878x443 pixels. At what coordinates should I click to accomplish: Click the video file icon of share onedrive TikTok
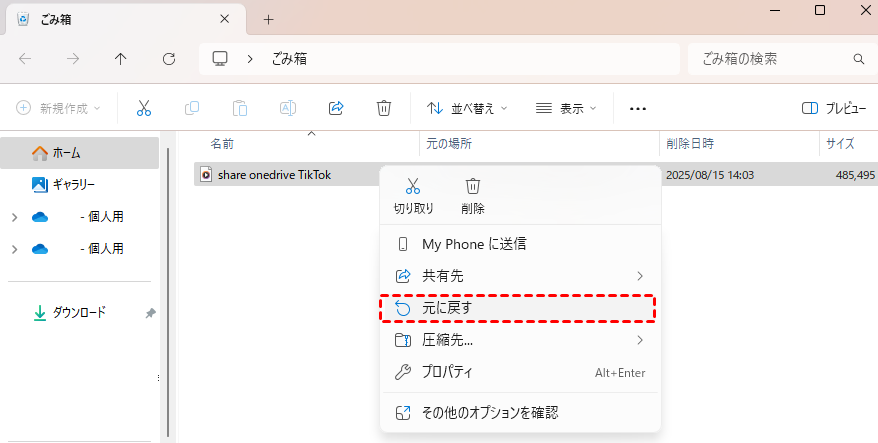coord(206,175)
